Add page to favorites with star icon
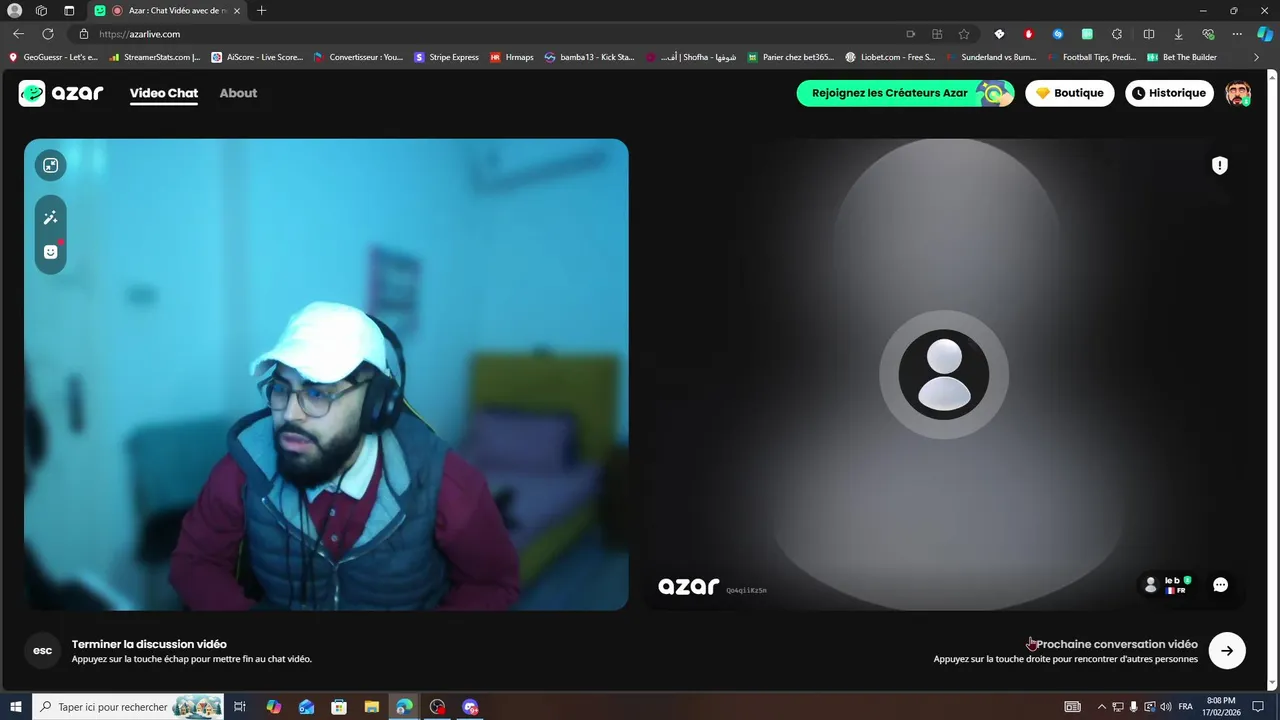The height and width of the screenshot is (720, 1280). pos(964,34)
